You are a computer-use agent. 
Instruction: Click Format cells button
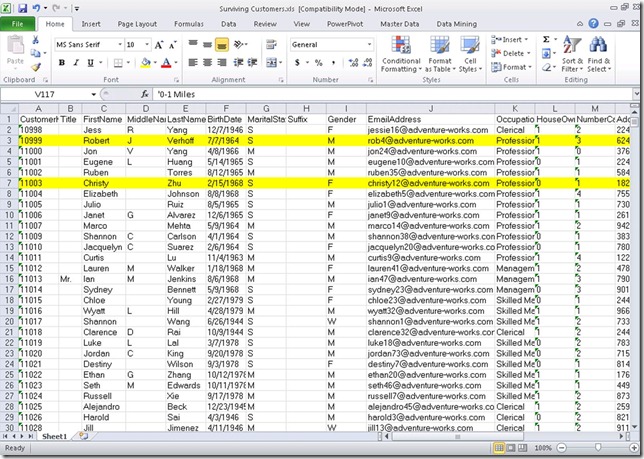[511, 67]
